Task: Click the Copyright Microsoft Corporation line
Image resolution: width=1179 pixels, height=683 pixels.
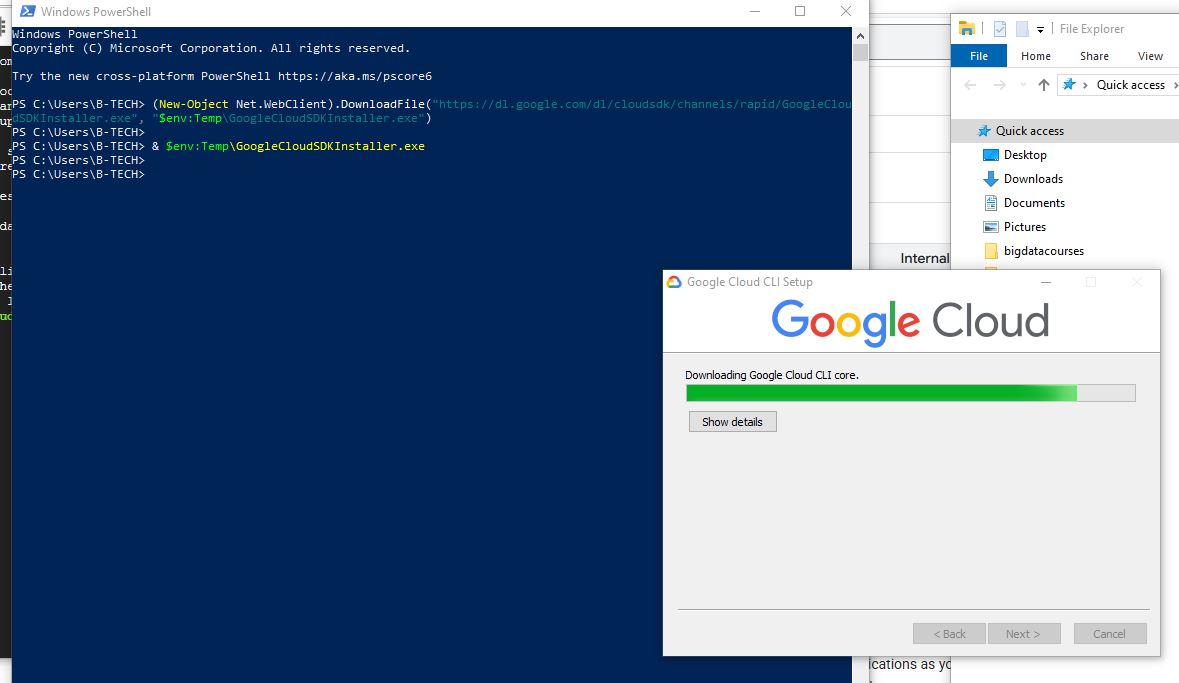Action: (x=211, y=48)
